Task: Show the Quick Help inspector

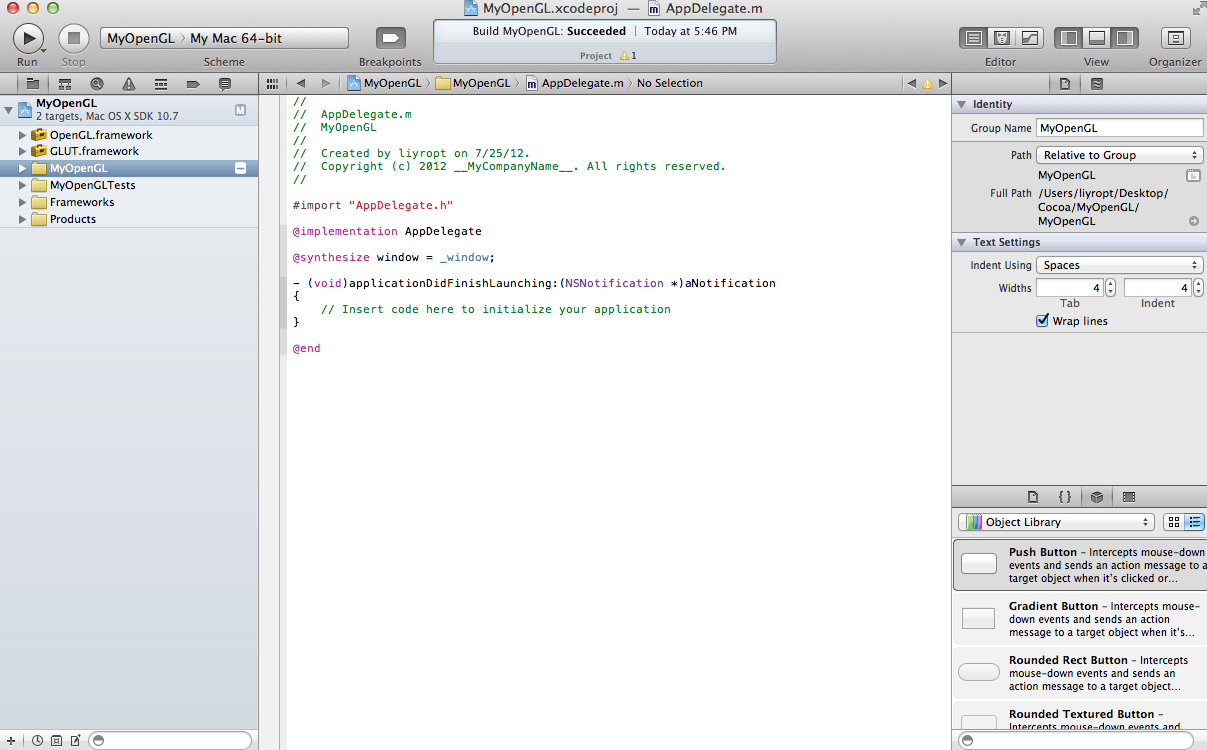Action: [1097, 84]
